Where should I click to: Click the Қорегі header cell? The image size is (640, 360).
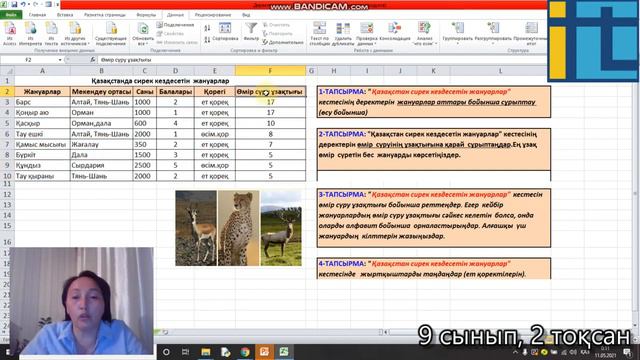tap(215, 91)
